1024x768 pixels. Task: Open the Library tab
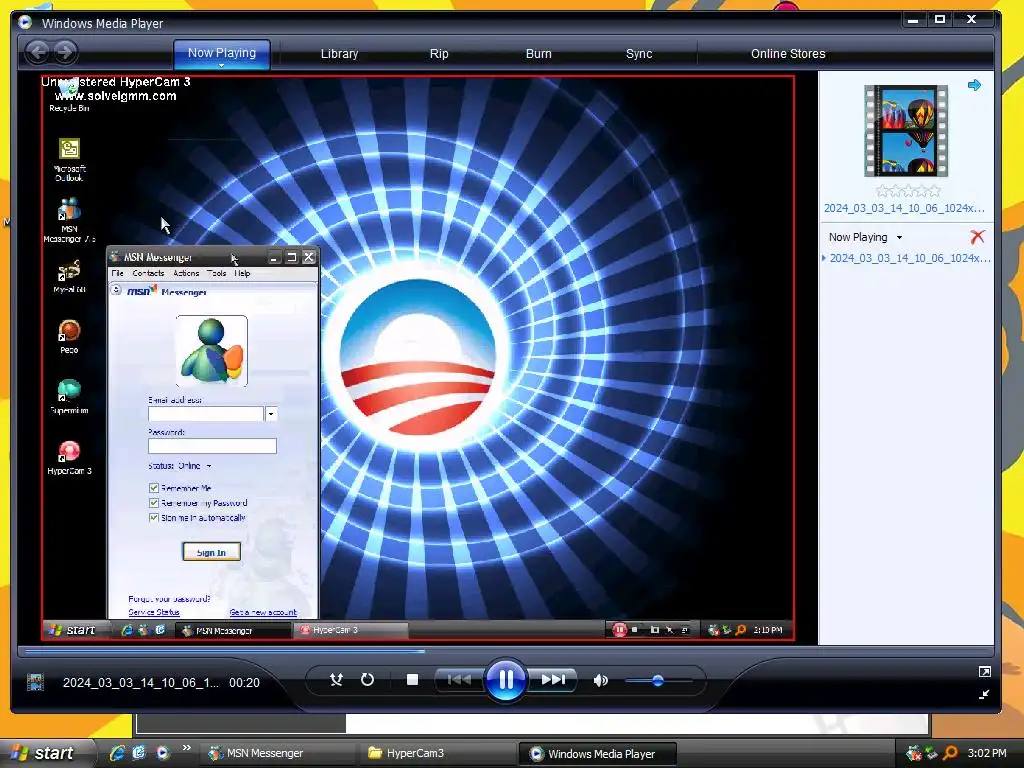pos(339,54)
